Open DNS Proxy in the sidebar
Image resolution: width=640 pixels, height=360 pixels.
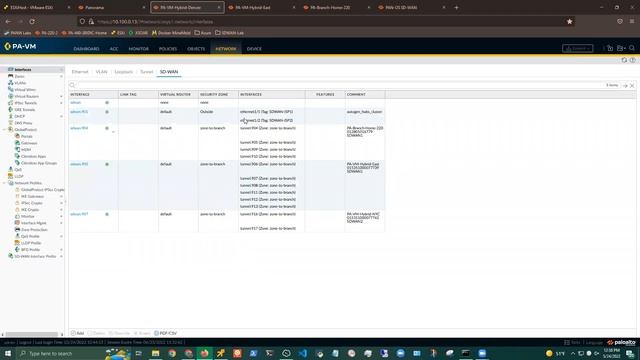[x=23, y=123]
